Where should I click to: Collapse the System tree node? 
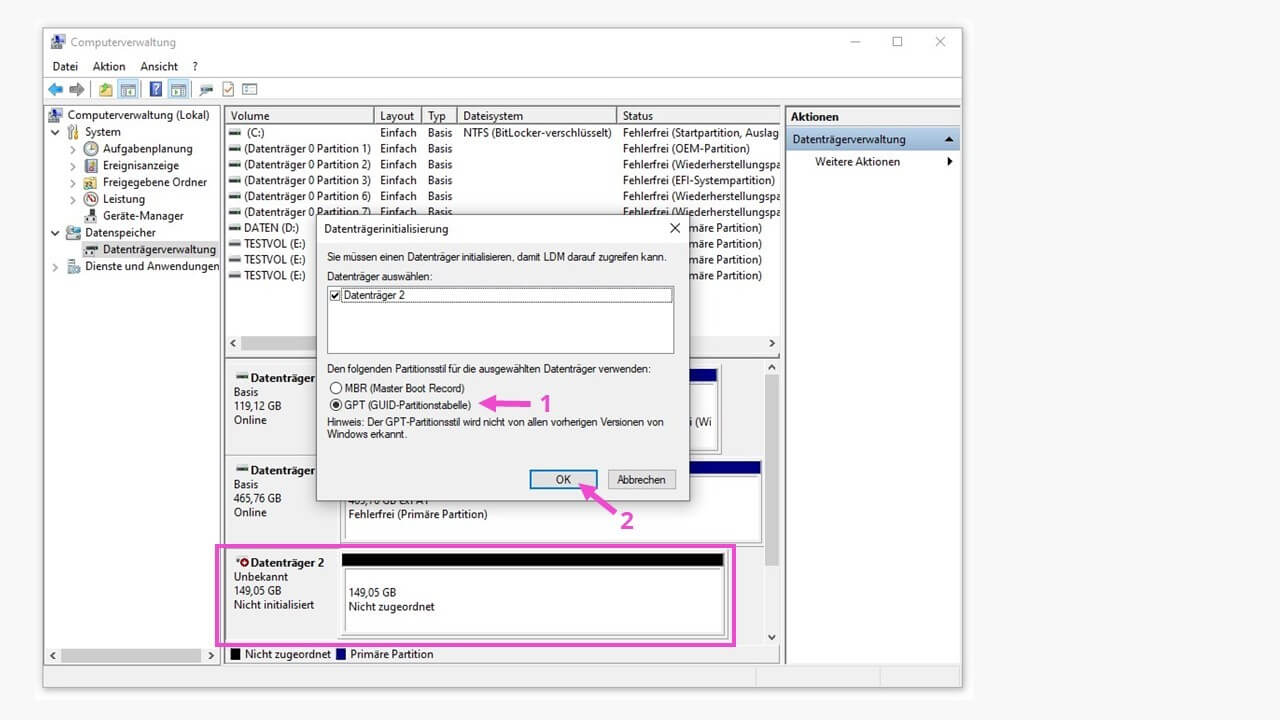[x=55, y=132]
